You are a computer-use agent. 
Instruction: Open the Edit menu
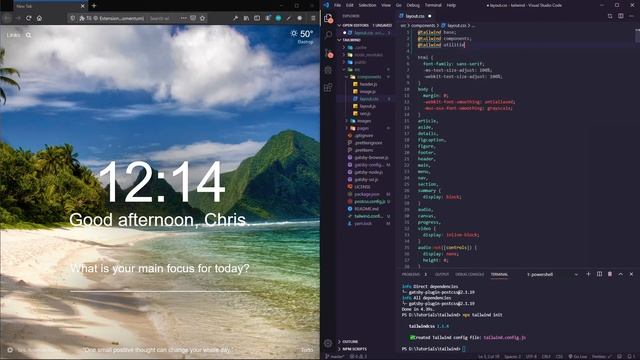349,5
